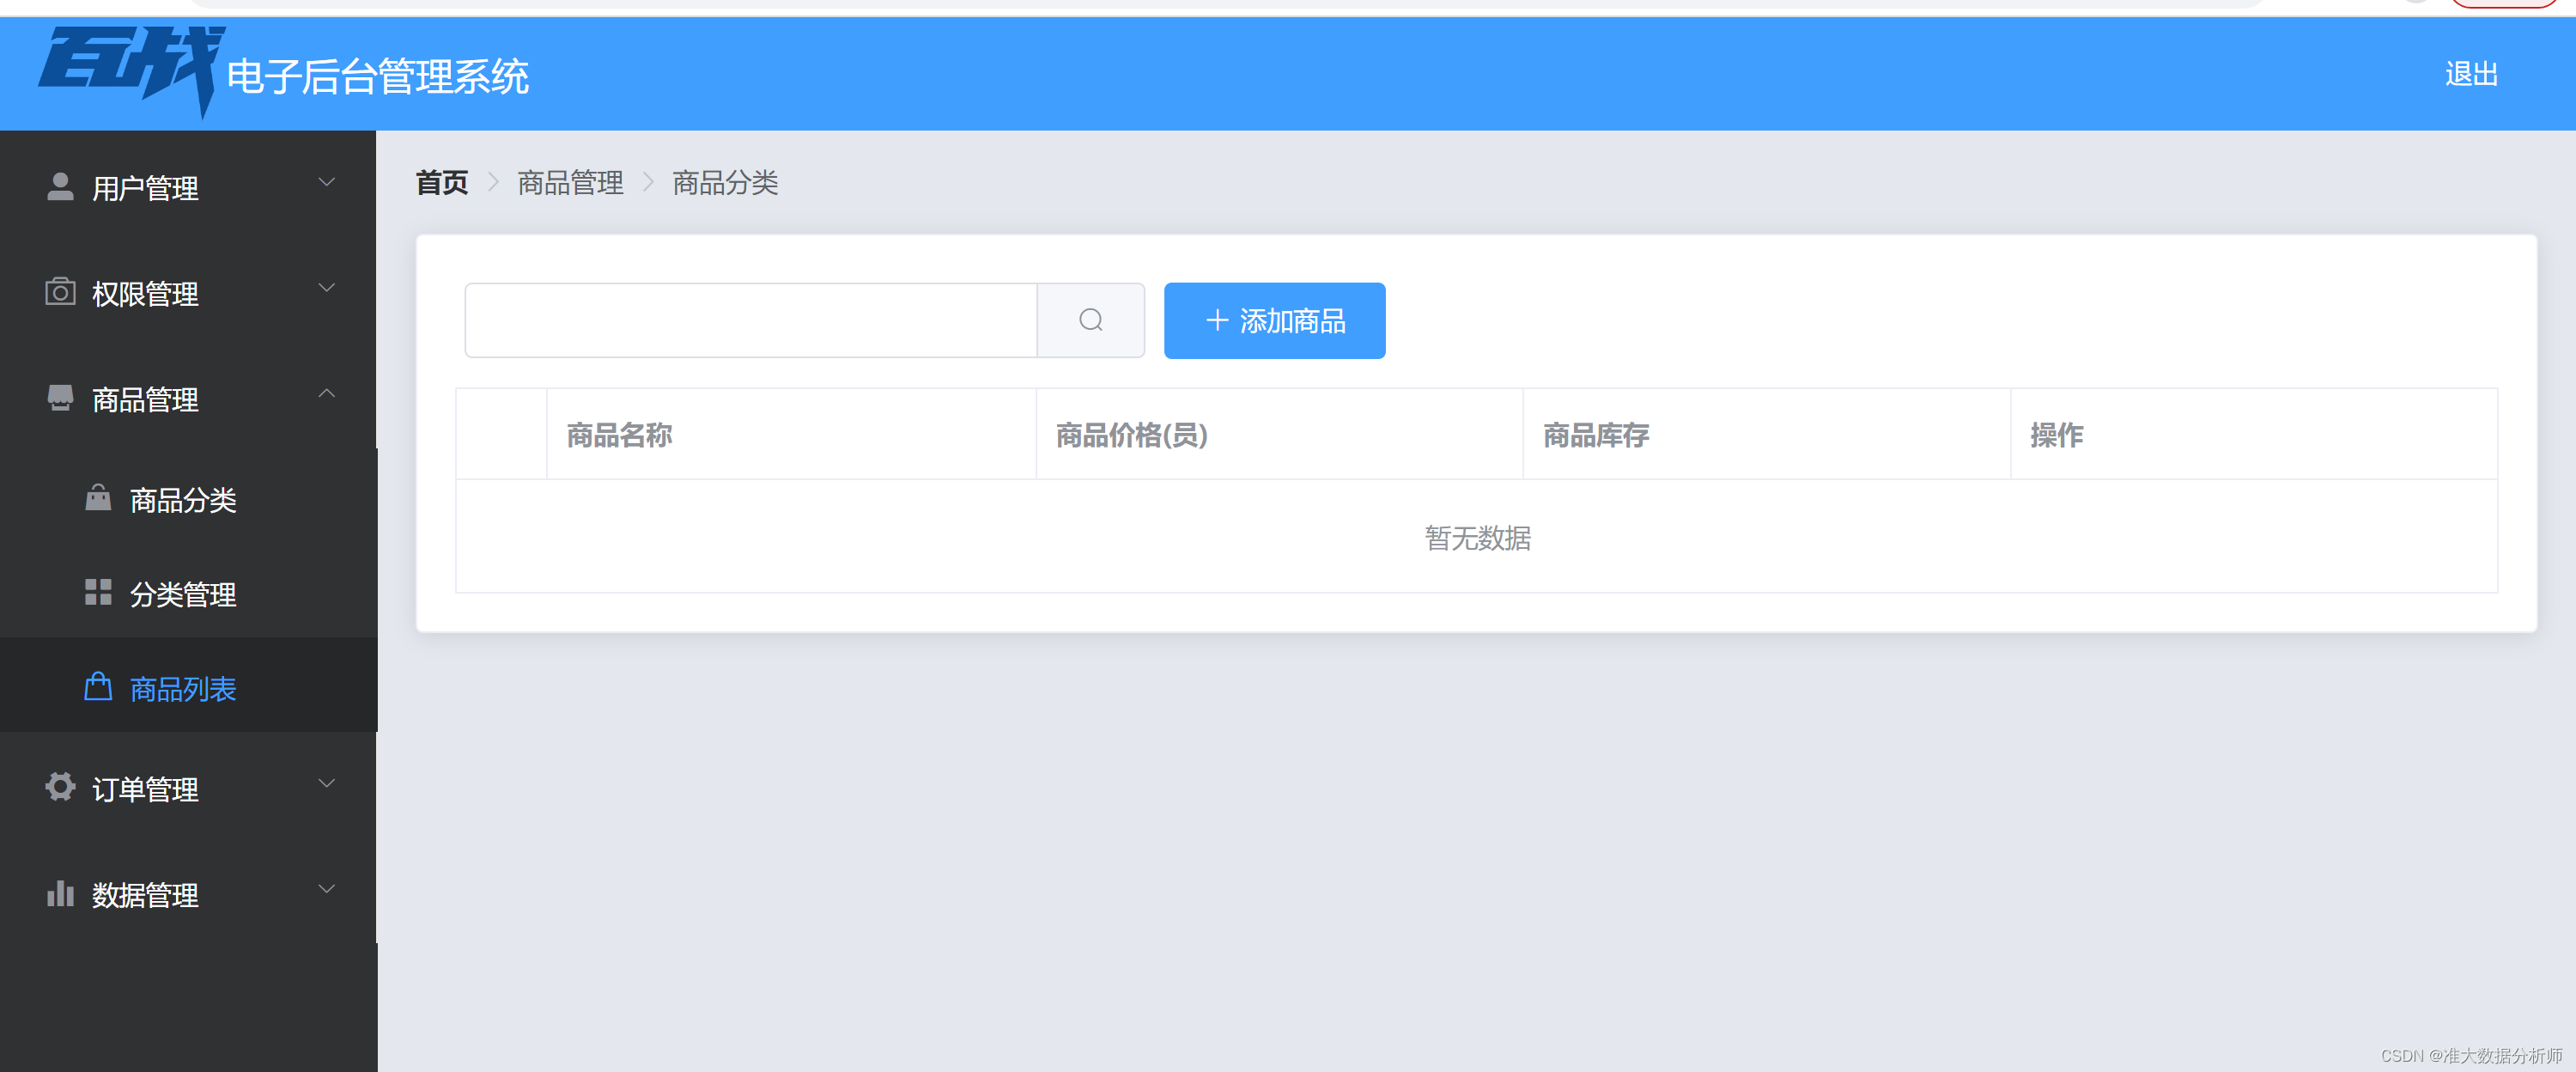The image size is (2576, 1072).
Task: Expand the 权限管理 menu chevron
Action: (326, 289)
